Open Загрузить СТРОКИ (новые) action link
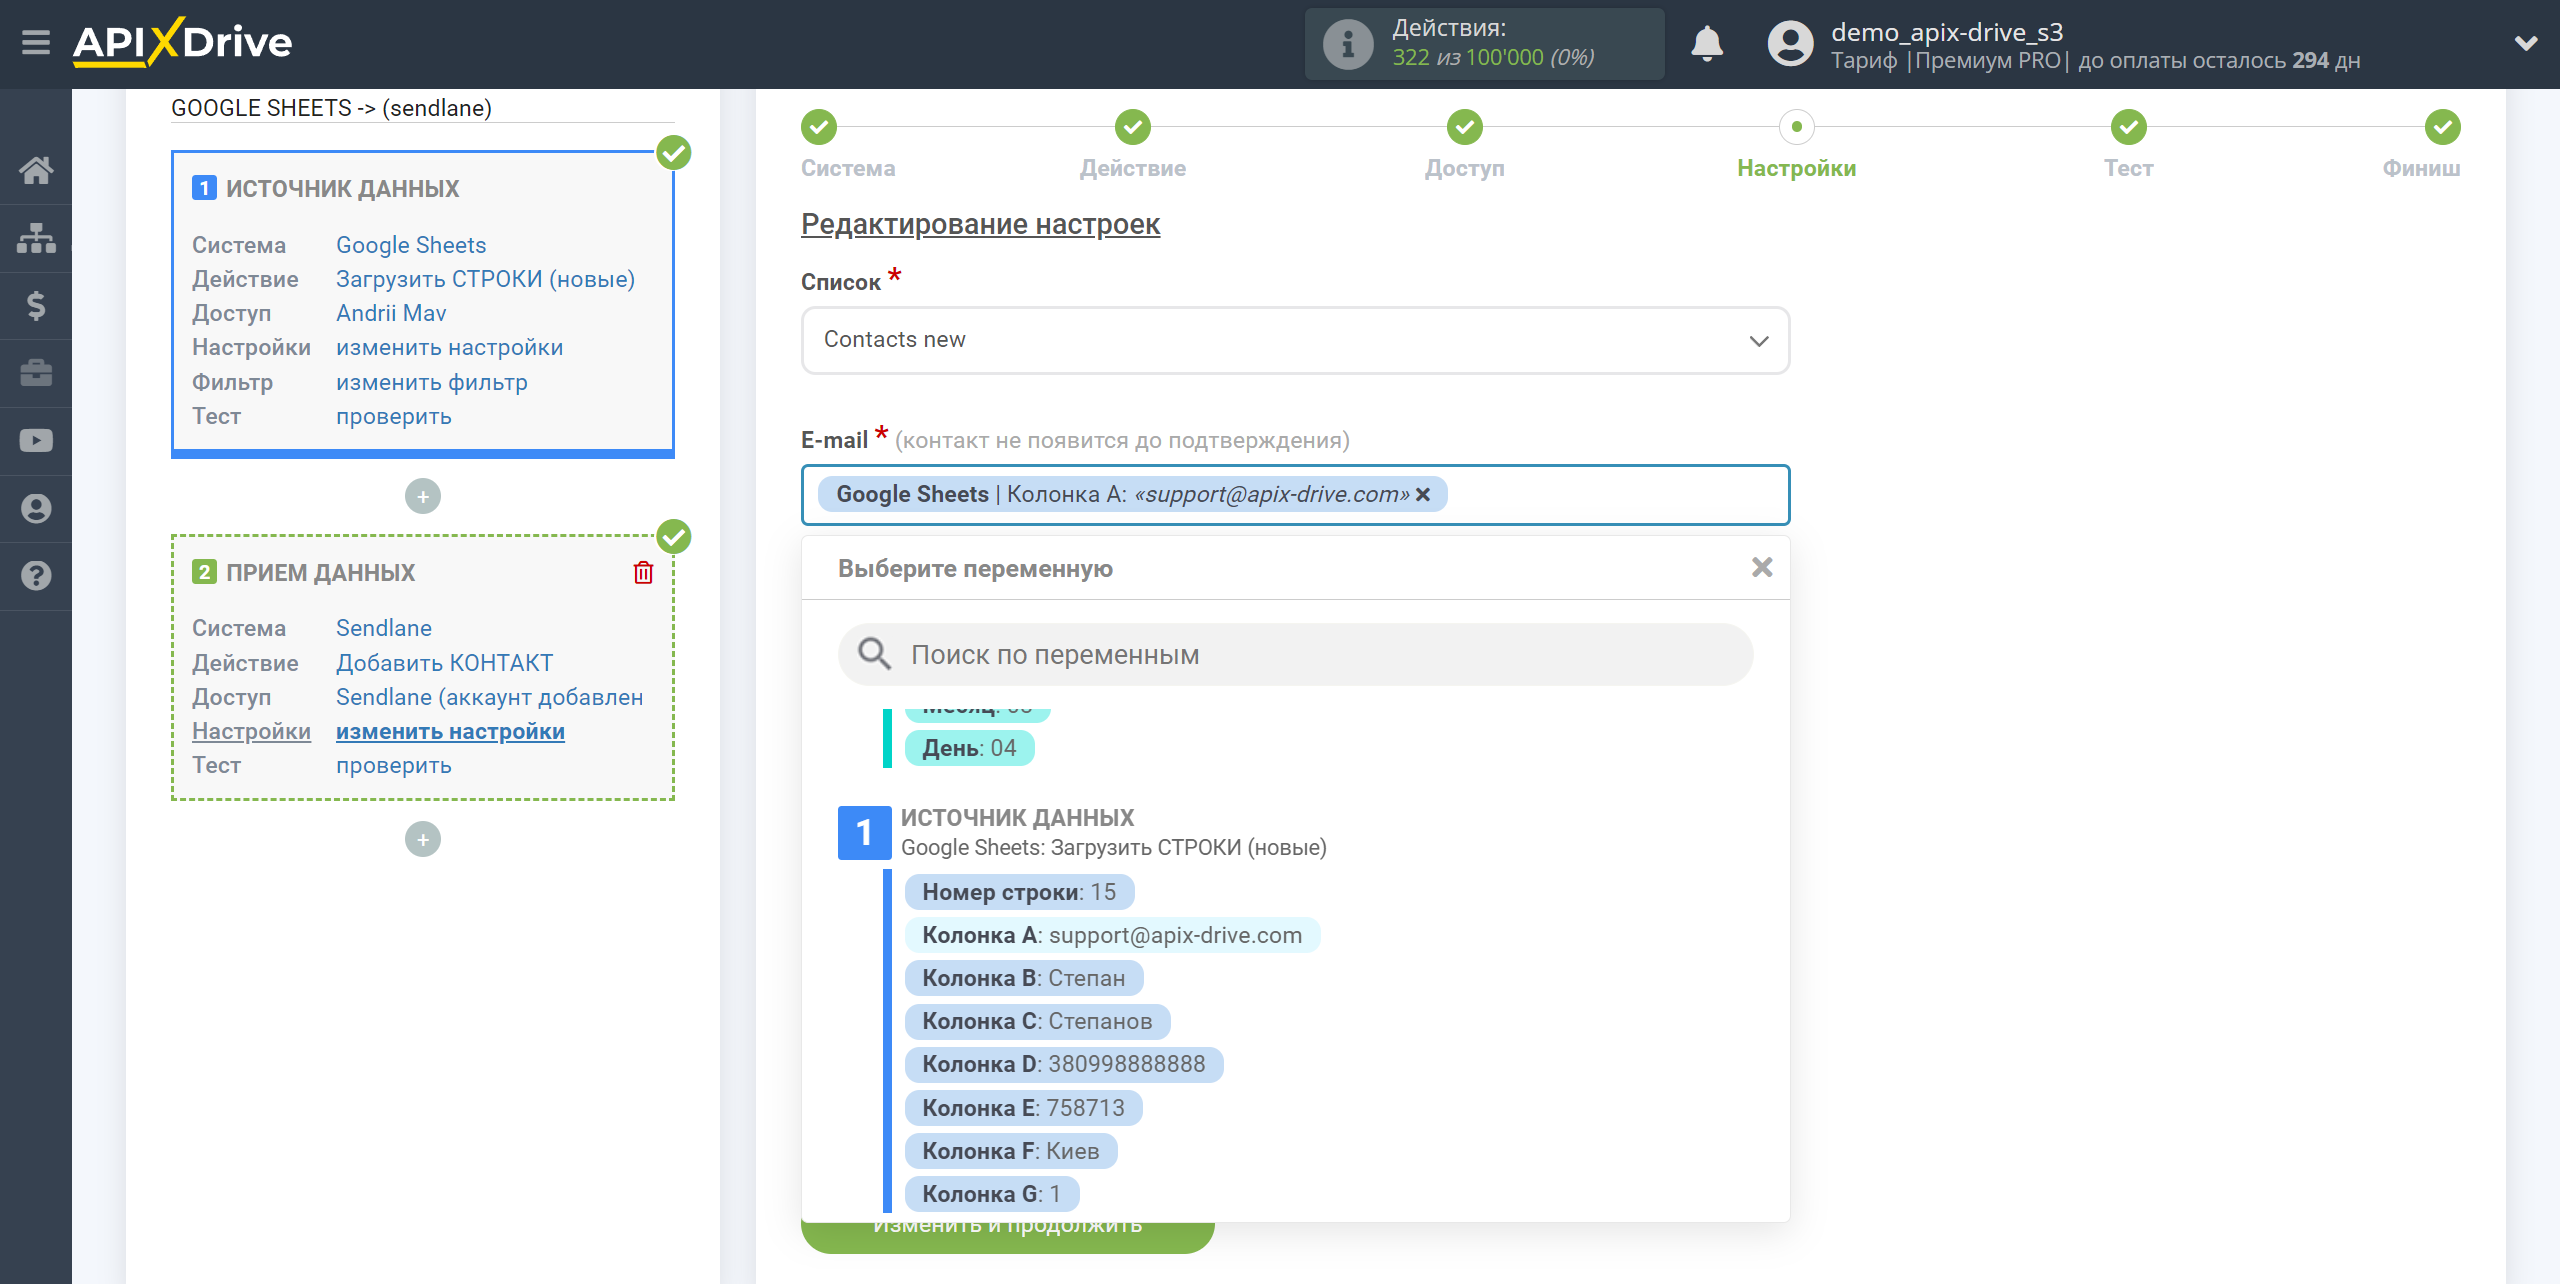2560x1284 pixels. click(x=485, y=279)
